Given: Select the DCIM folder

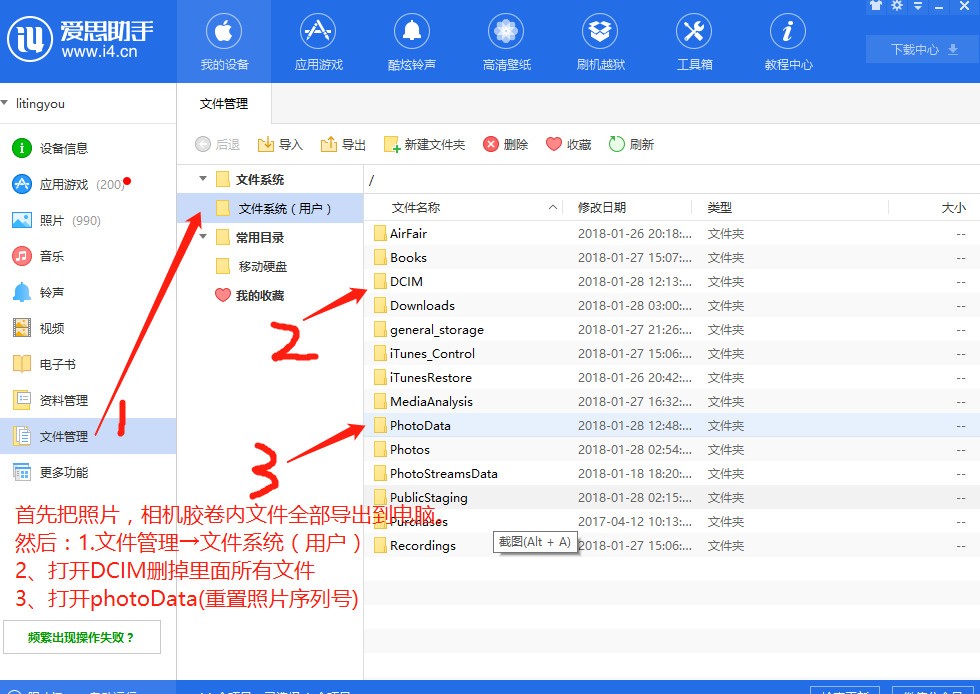Looking at the screenshot, I should point(672,281).
